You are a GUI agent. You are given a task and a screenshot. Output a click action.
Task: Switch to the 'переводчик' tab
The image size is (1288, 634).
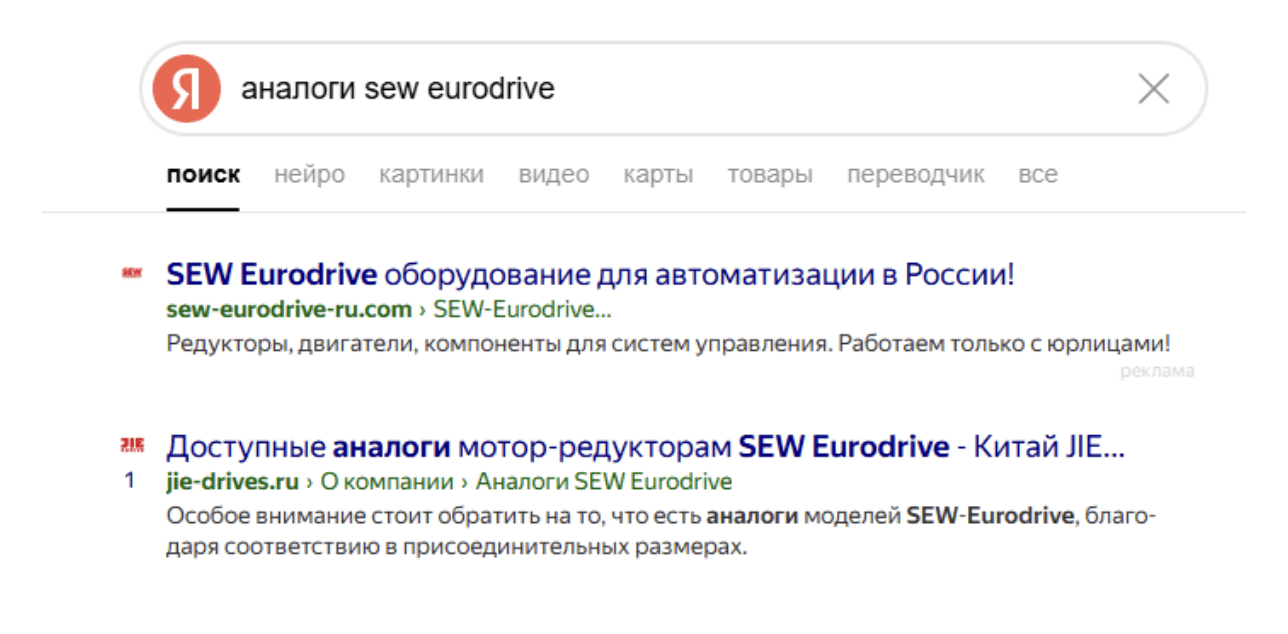click(915, 175)
